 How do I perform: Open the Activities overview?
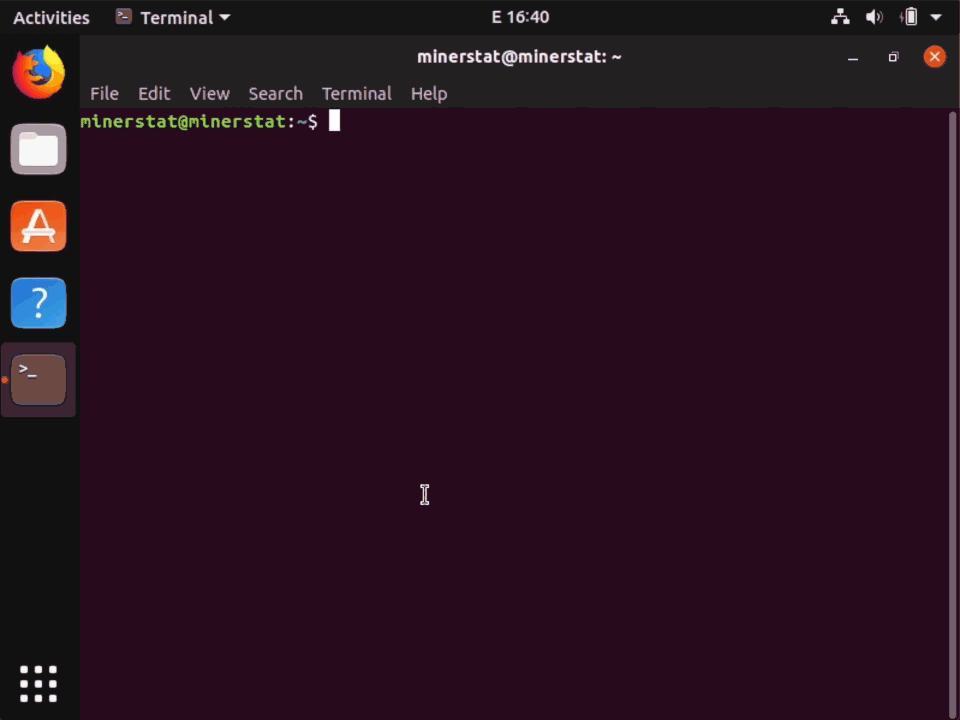(x=51, y=17)
